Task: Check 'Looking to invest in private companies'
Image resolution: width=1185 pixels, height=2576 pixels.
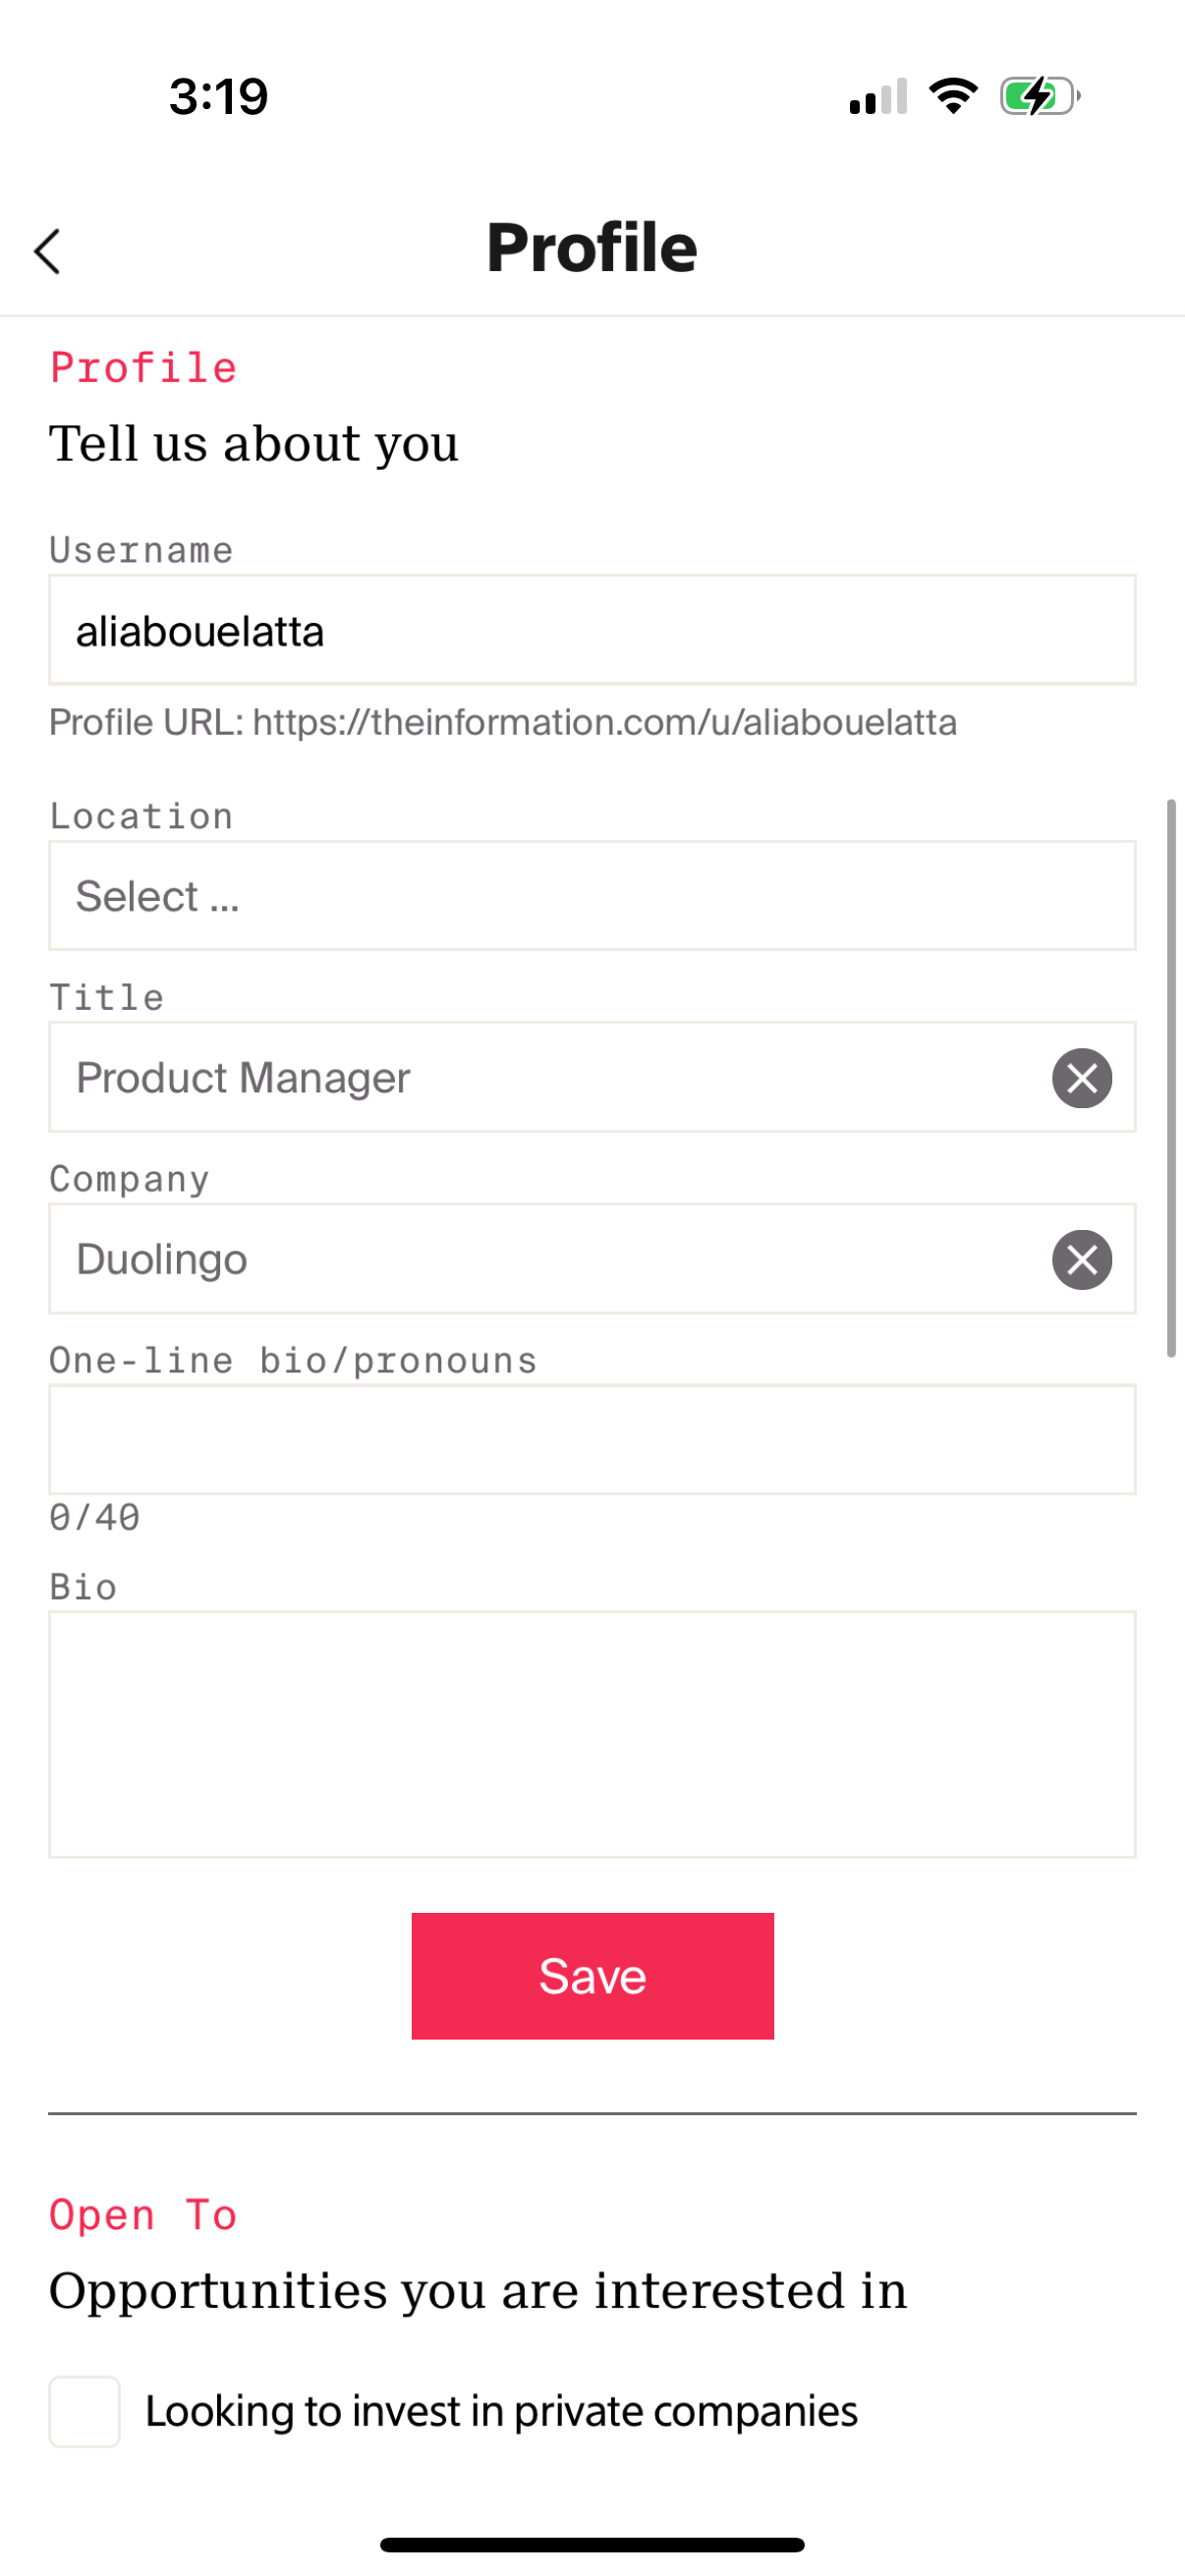Action: (84, 2411)
